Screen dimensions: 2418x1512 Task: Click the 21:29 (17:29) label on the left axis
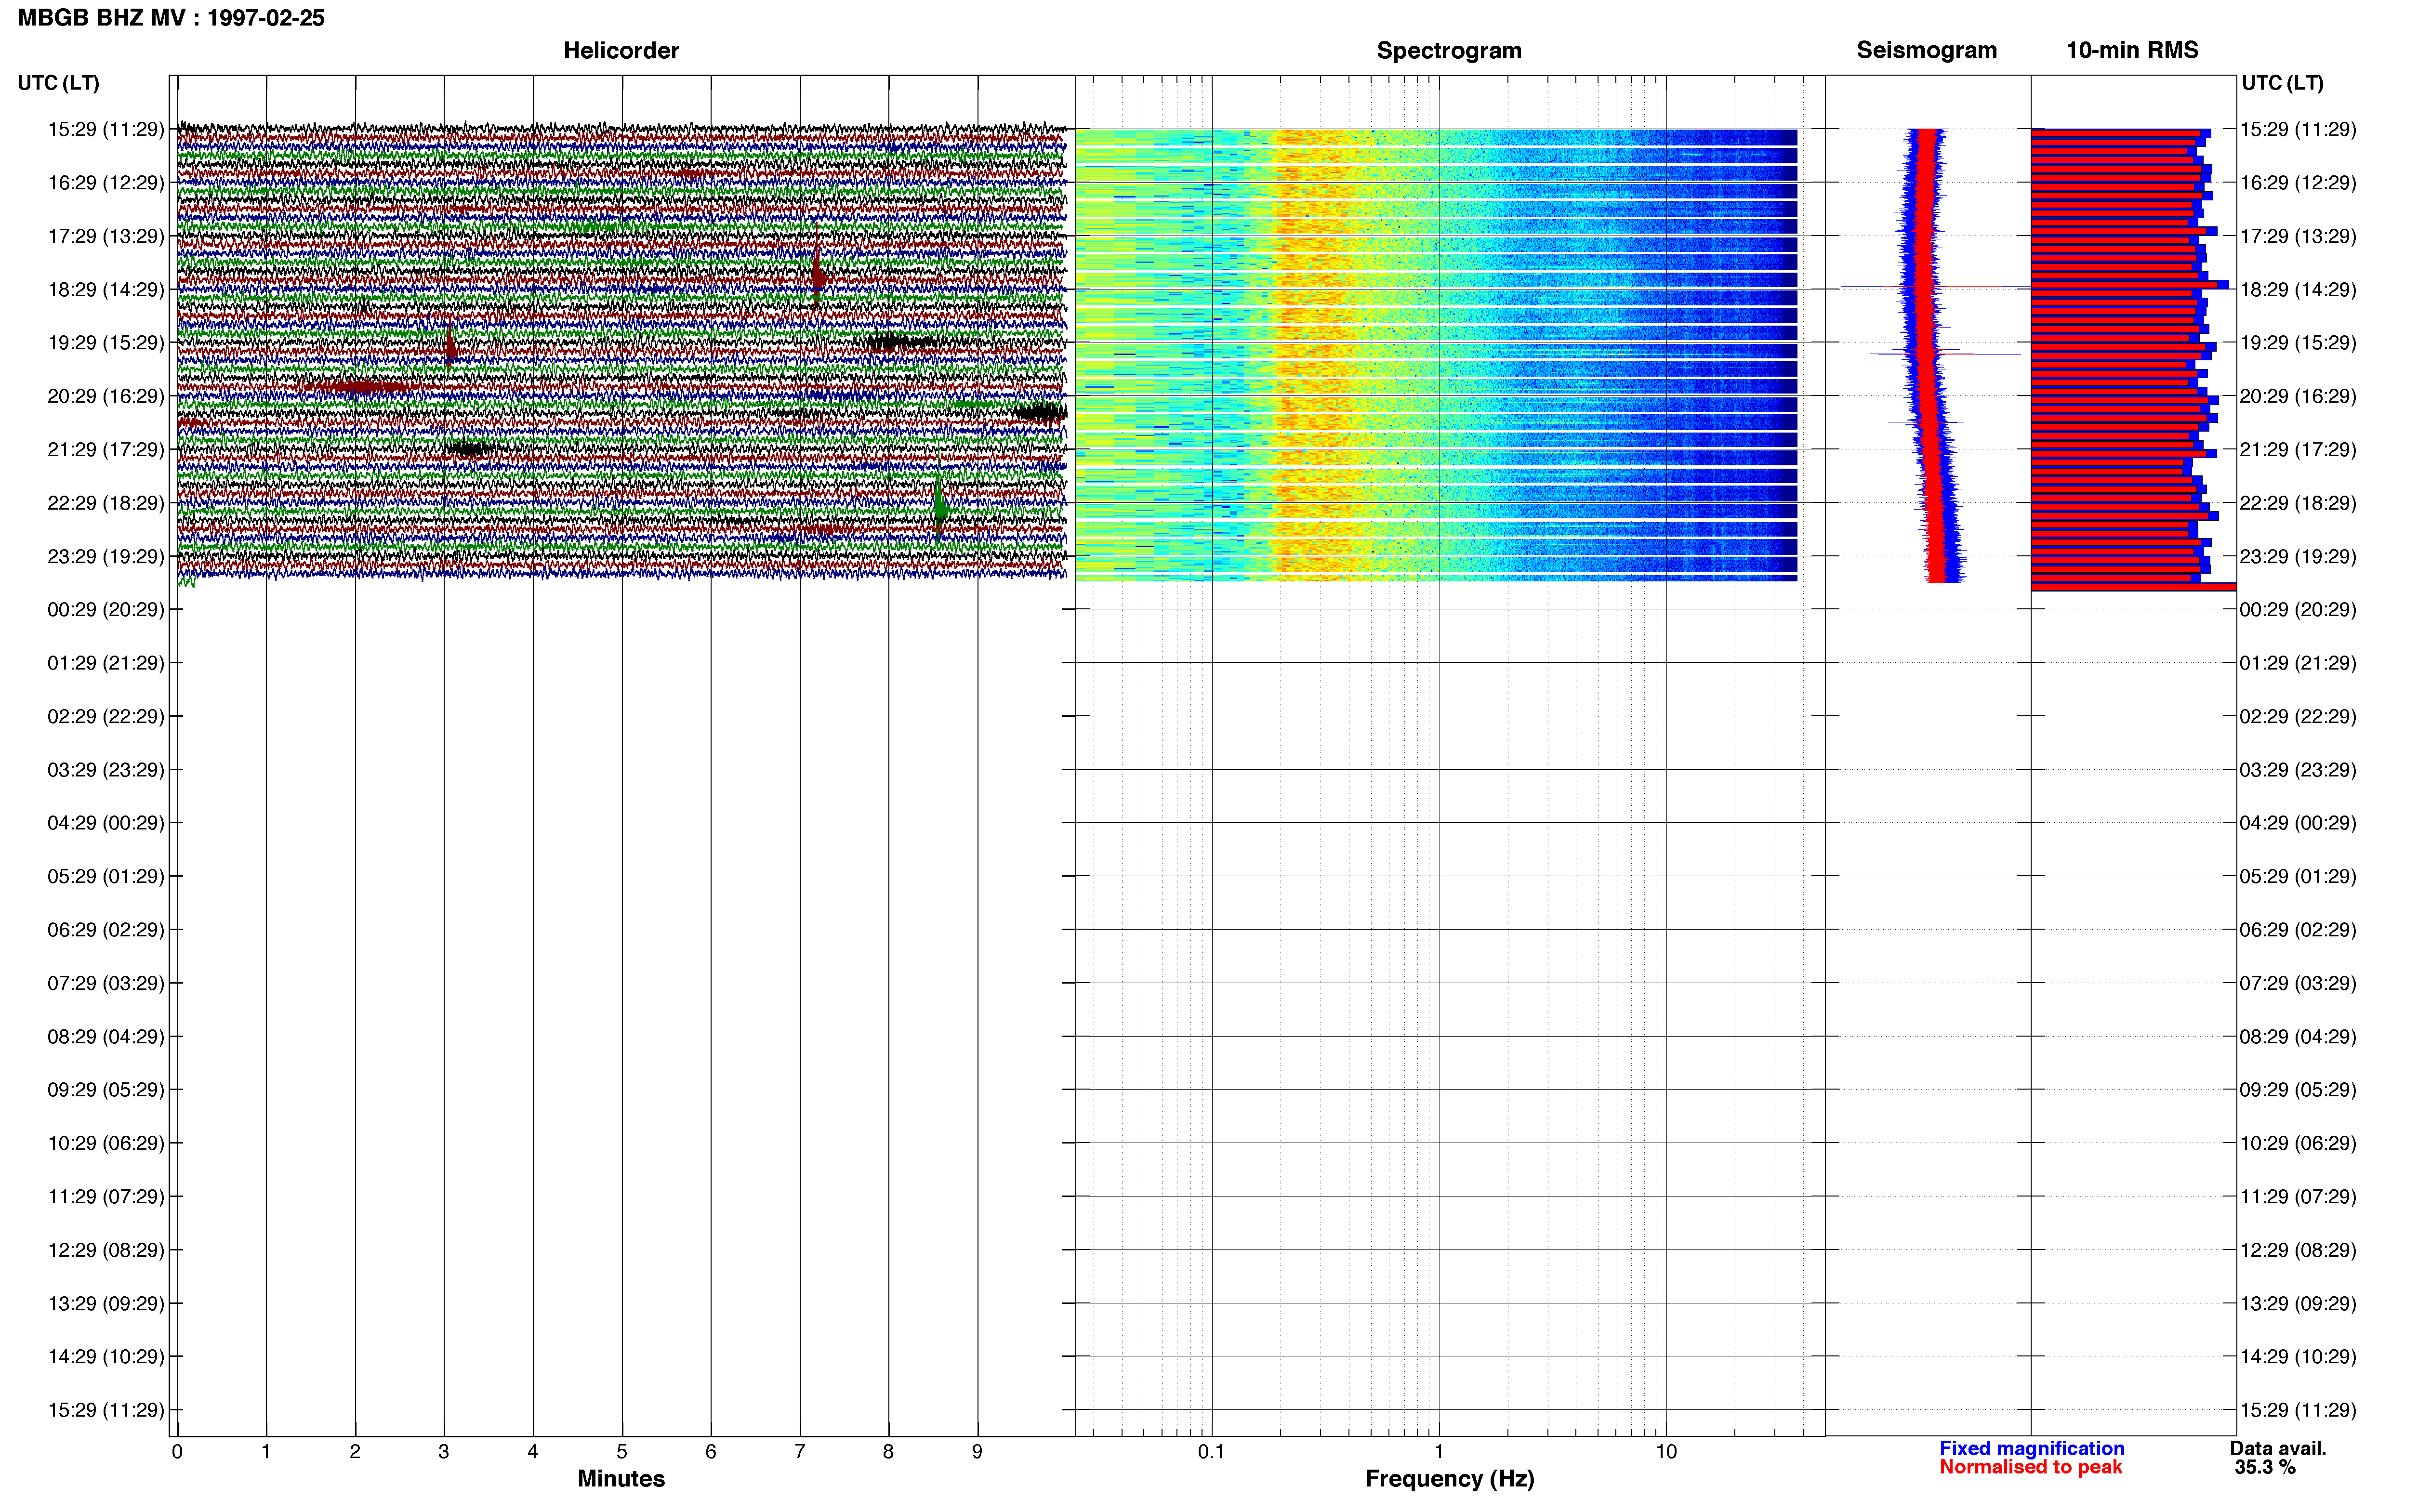(105, 450)
